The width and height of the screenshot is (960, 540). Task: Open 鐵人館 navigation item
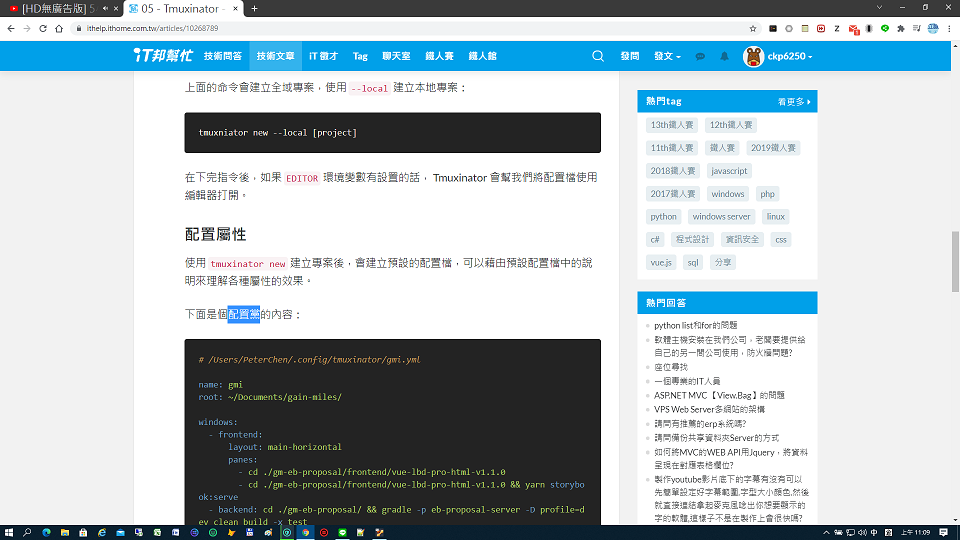pyautogui.click(x=482, y=56)
